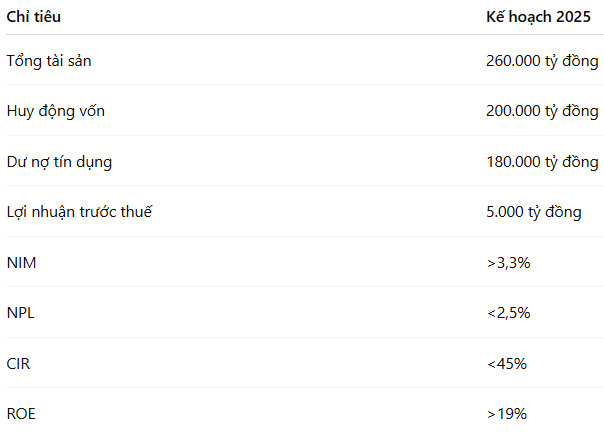Select the "Lợi nhuận trước thuế" label

click(x=79, y=212)
